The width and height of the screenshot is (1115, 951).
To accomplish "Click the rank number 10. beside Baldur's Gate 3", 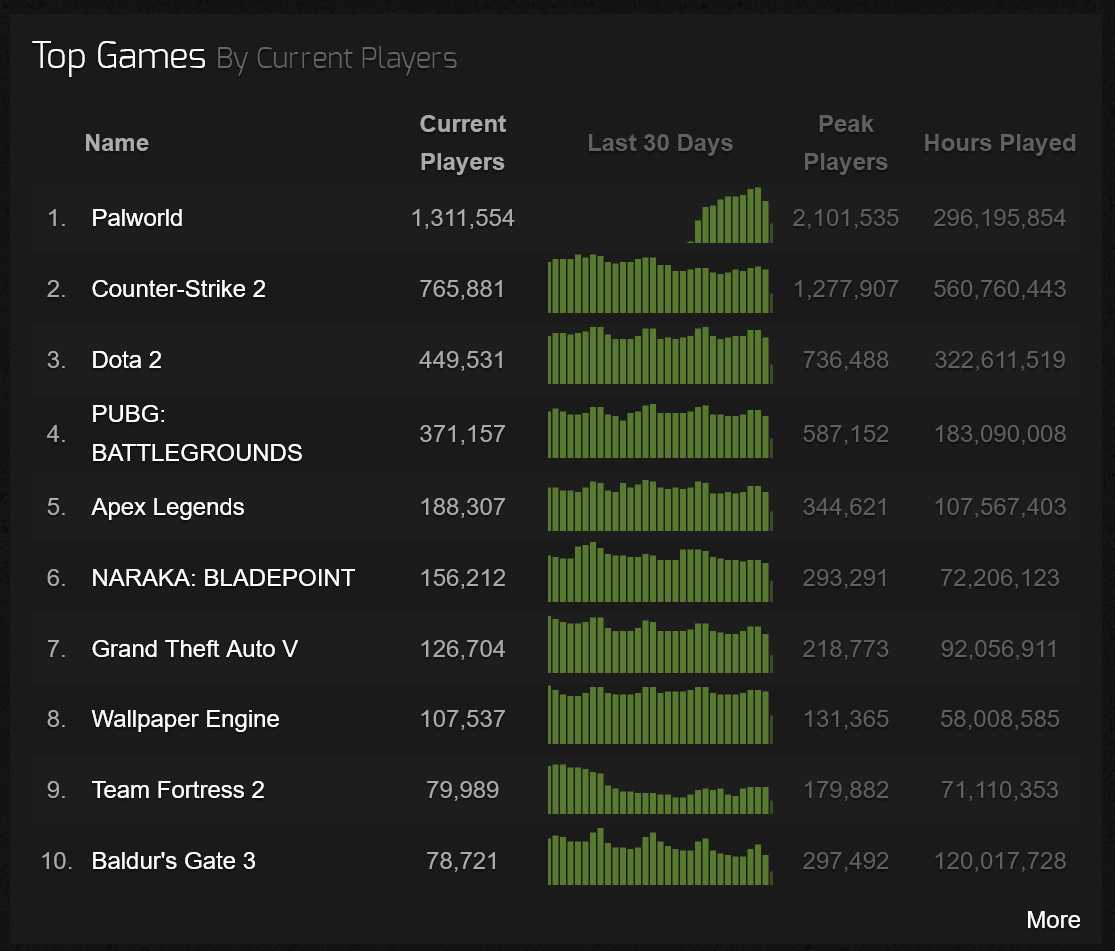I will tap(57, 861).
